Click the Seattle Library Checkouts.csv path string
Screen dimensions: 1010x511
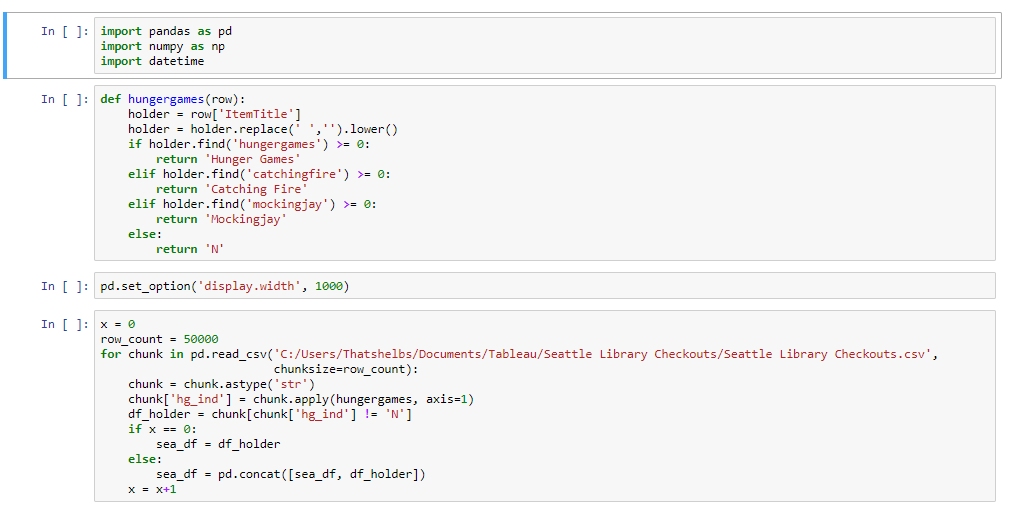[602, 354]
